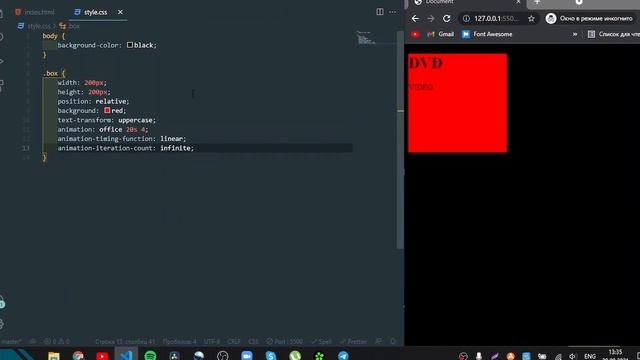
Task: Open the red color picker swatch
Action: tap(107, 110)
